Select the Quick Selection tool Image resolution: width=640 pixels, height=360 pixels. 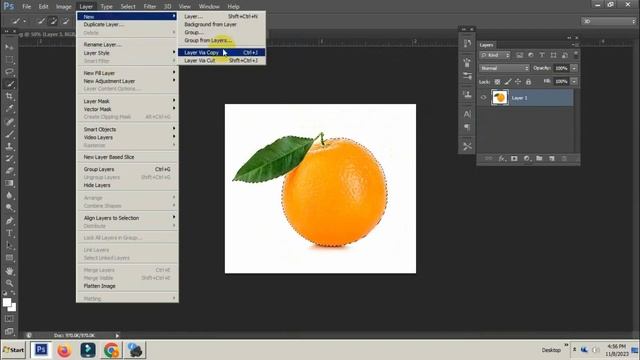(x=9, y=84)
